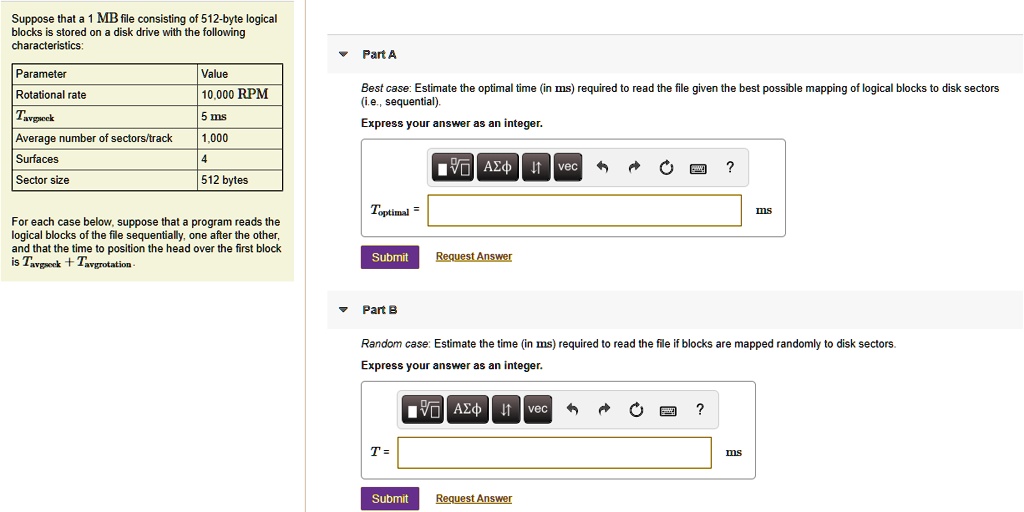Open help for the Part B answer box
The height and width of the screenshot is (512, 1024).
click(x=700, y=409)
